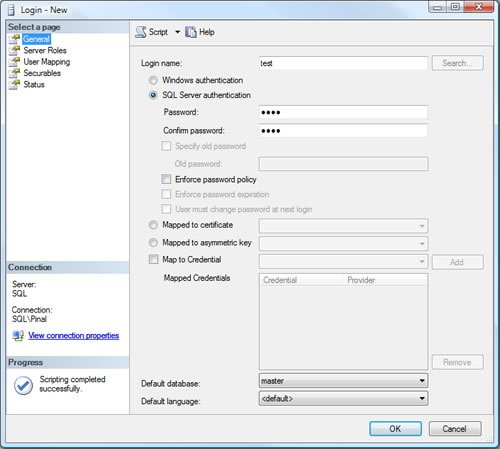Open the Map to Credential dropdown
Viewport: 500px width, 449px height.
(343, 261)
